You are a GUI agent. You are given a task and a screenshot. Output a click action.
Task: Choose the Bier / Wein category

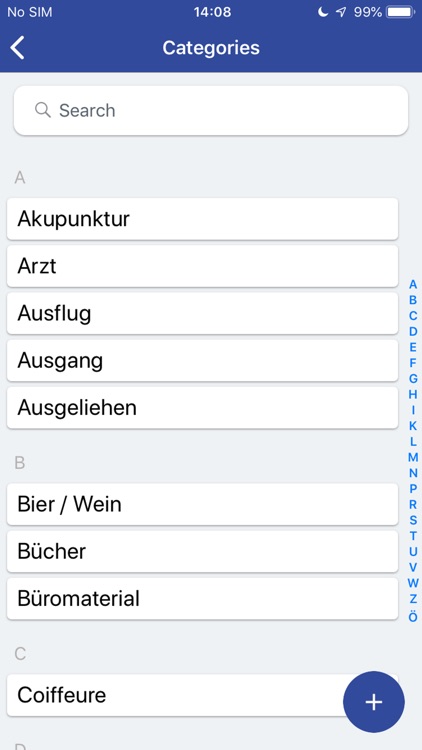tap(202, 504)
